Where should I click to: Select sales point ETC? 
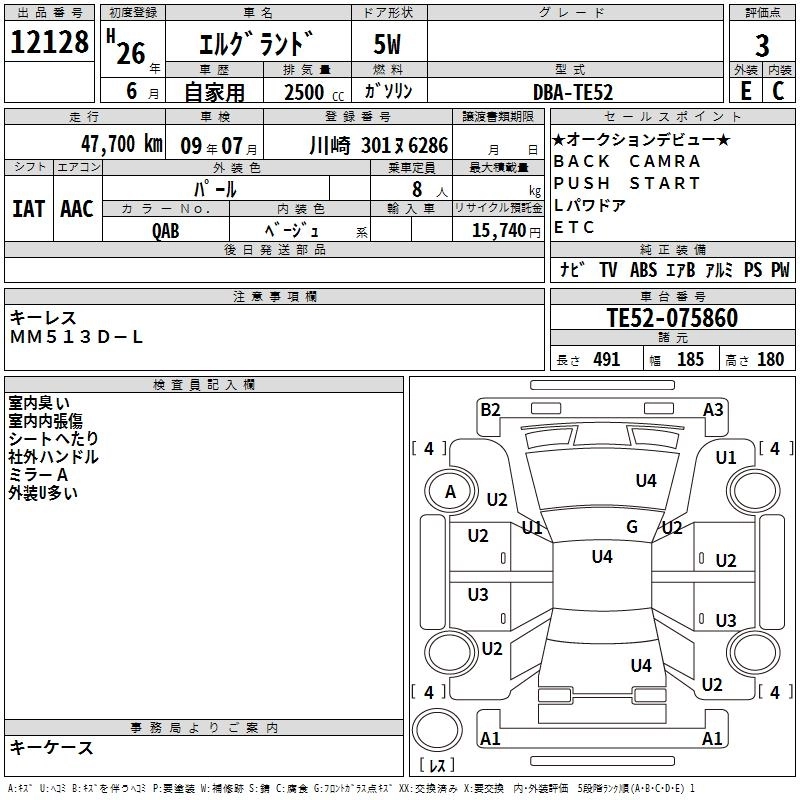pos(574,227)
